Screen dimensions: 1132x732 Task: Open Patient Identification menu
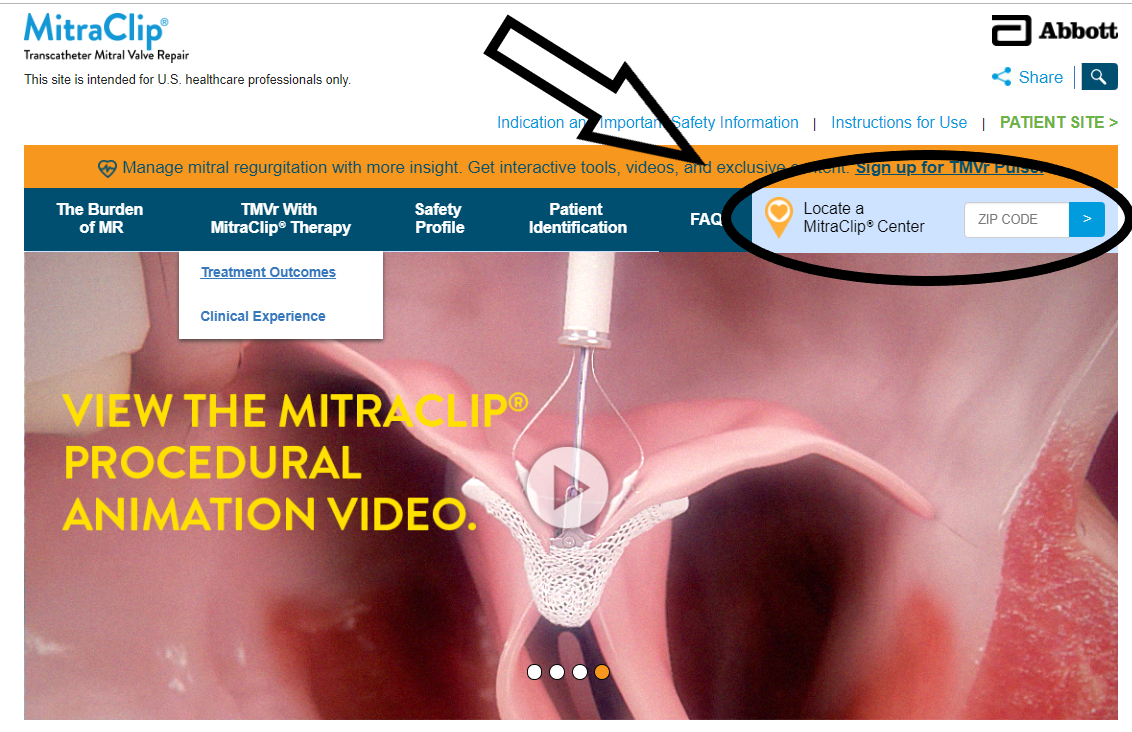[x=578, y=218]
